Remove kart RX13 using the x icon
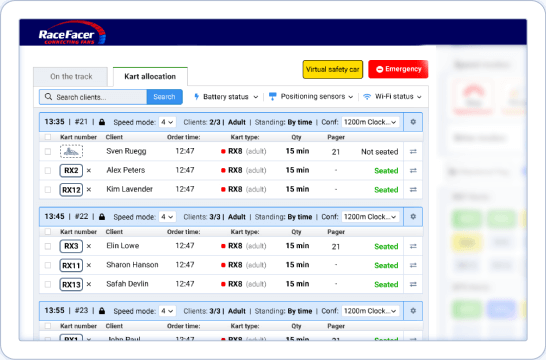This screenshot has width=546, height=360. [x=89, y=284]
